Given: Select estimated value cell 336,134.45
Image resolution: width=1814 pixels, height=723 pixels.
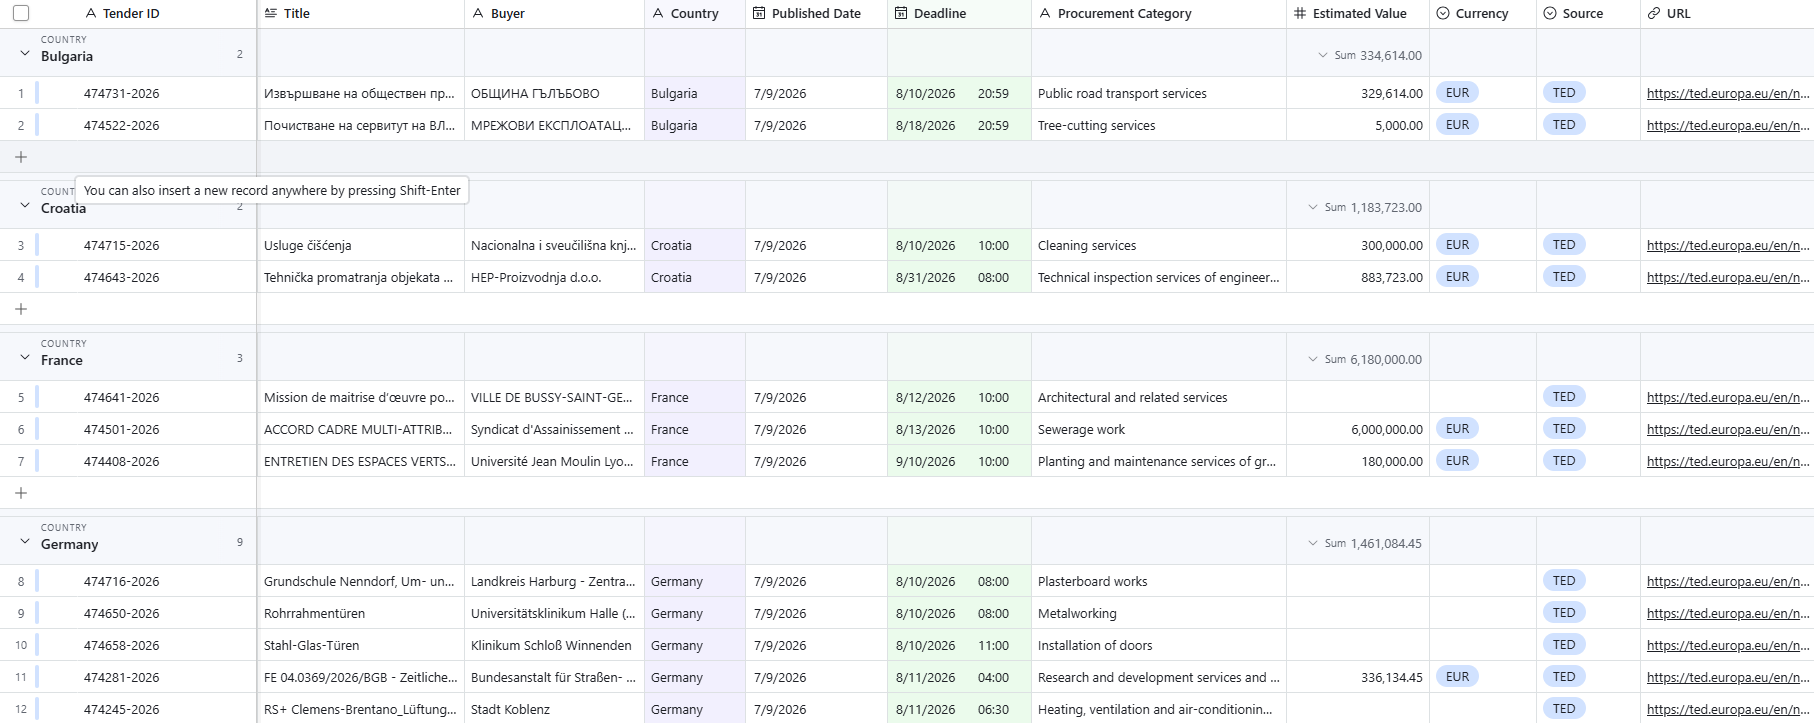Looking at the screenshot, I should (x=1358, y=677).
